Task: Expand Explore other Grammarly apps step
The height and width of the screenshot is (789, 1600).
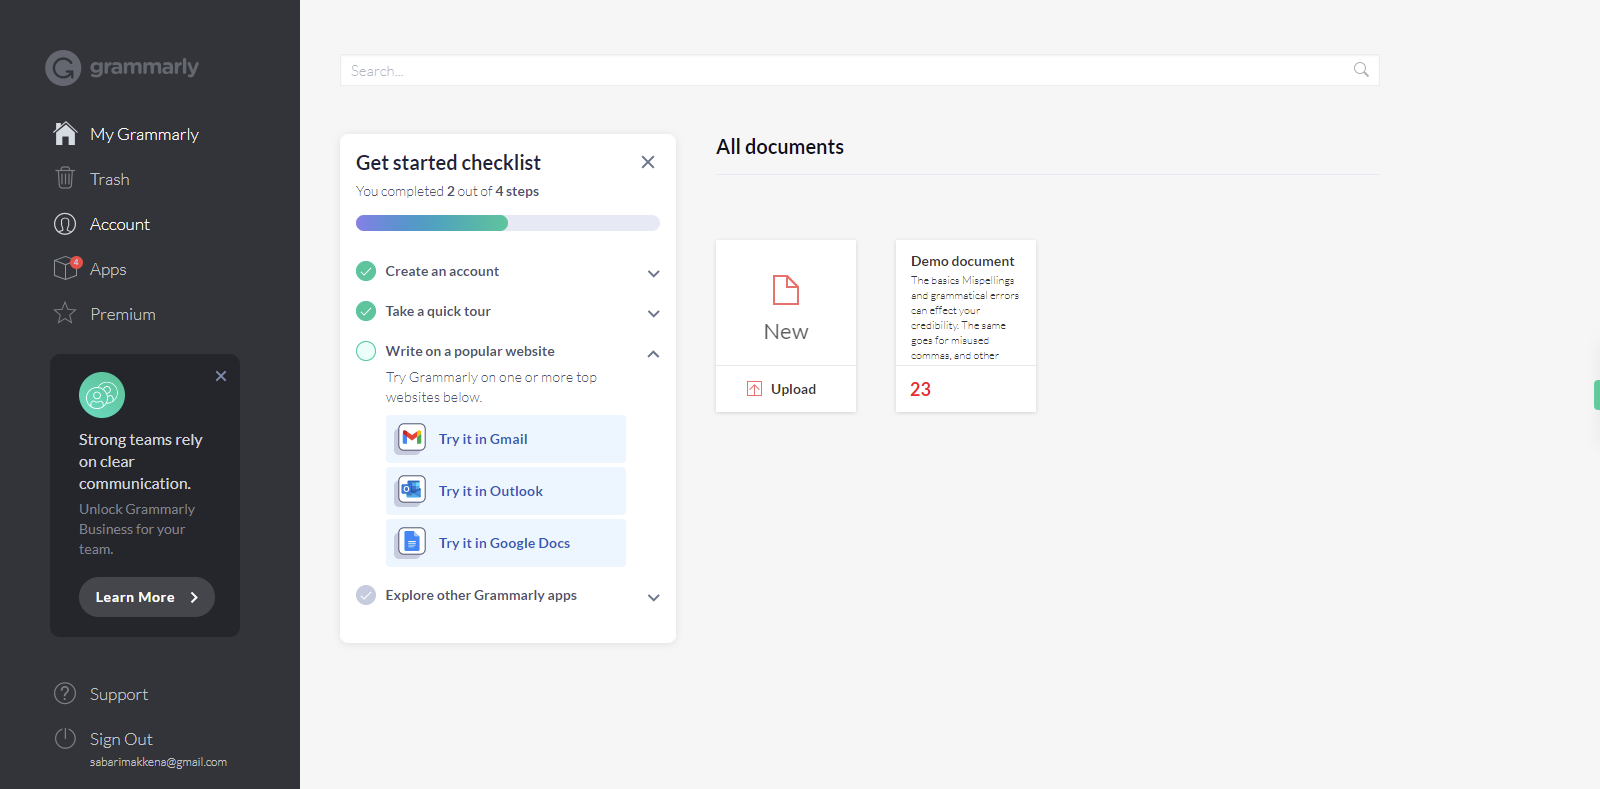Action: [653, 597]
